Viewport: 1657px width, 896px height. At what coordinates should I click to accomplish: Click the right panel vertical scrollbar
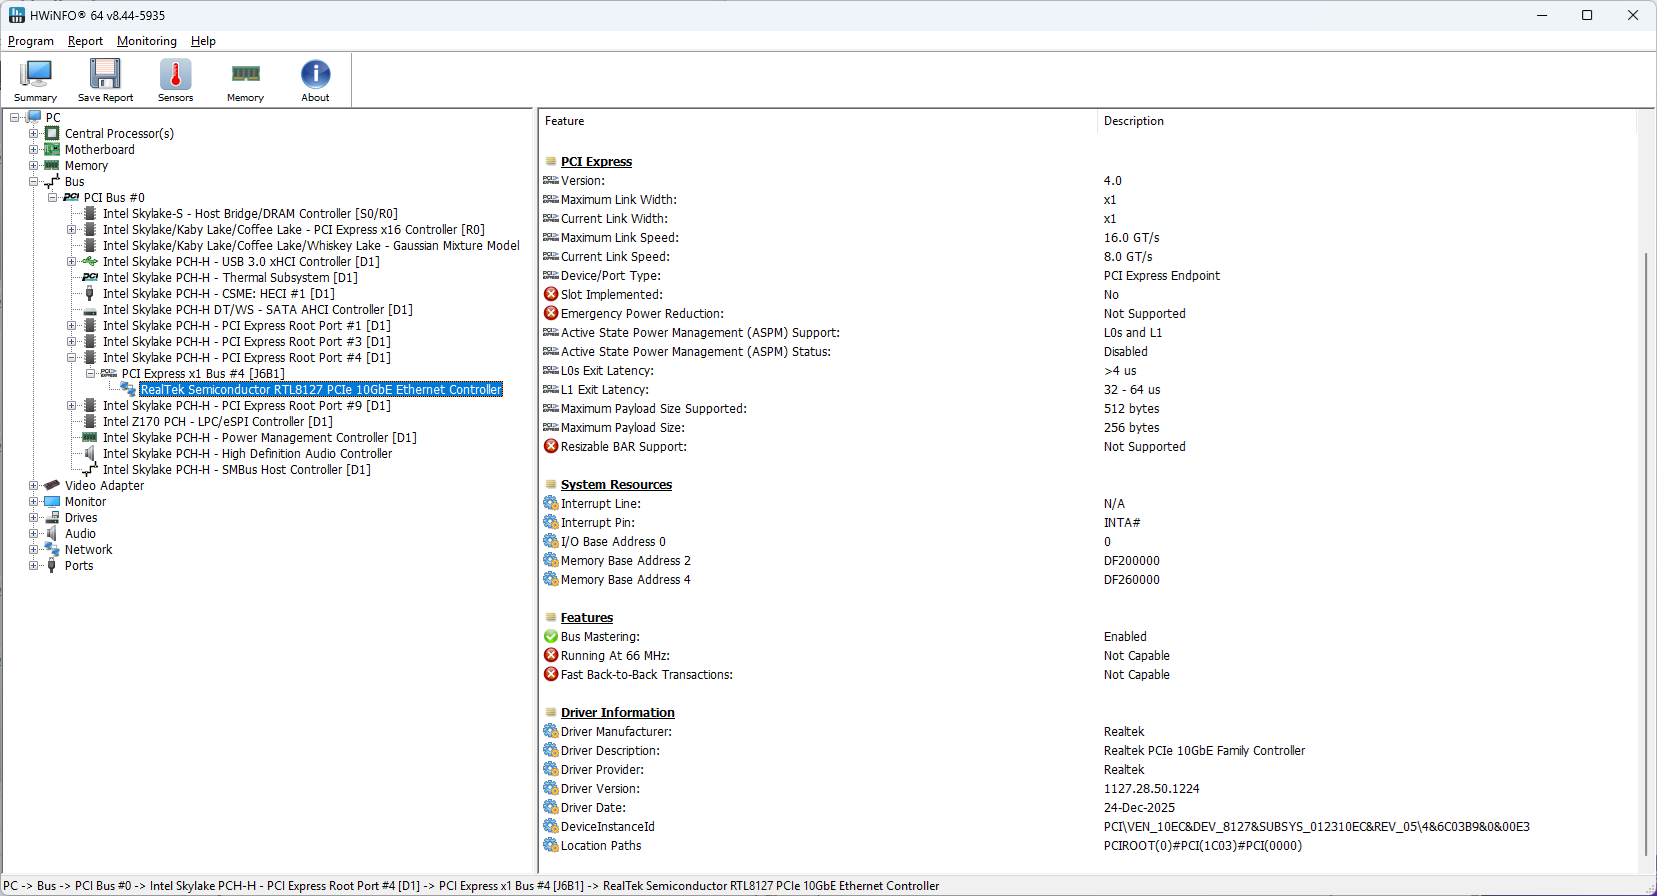[1648, 554]
